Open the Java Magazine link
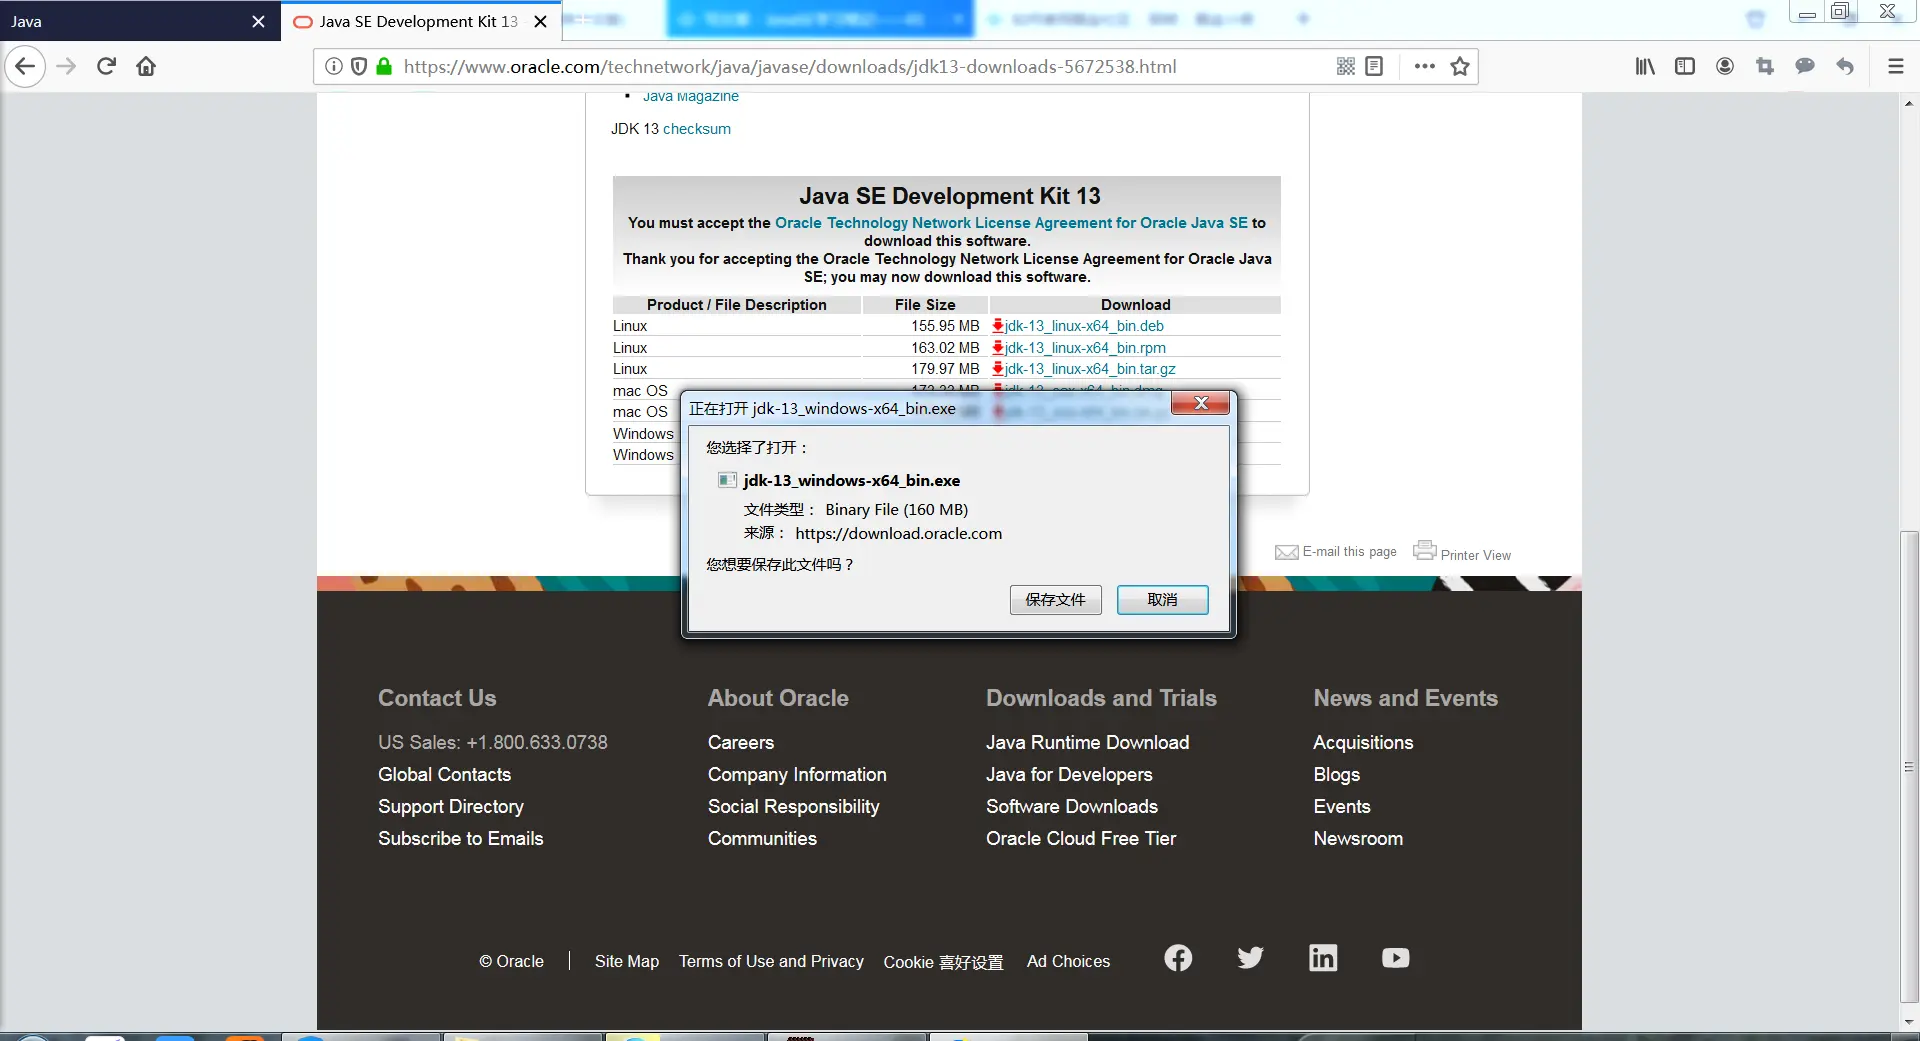This screenshot has height=1041, width=1920. (x=691, y=97)
